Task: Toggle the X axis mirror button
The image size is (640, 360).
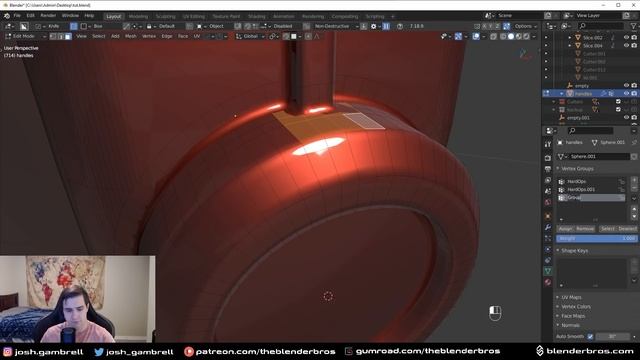Action: click(x=484, y=26)
